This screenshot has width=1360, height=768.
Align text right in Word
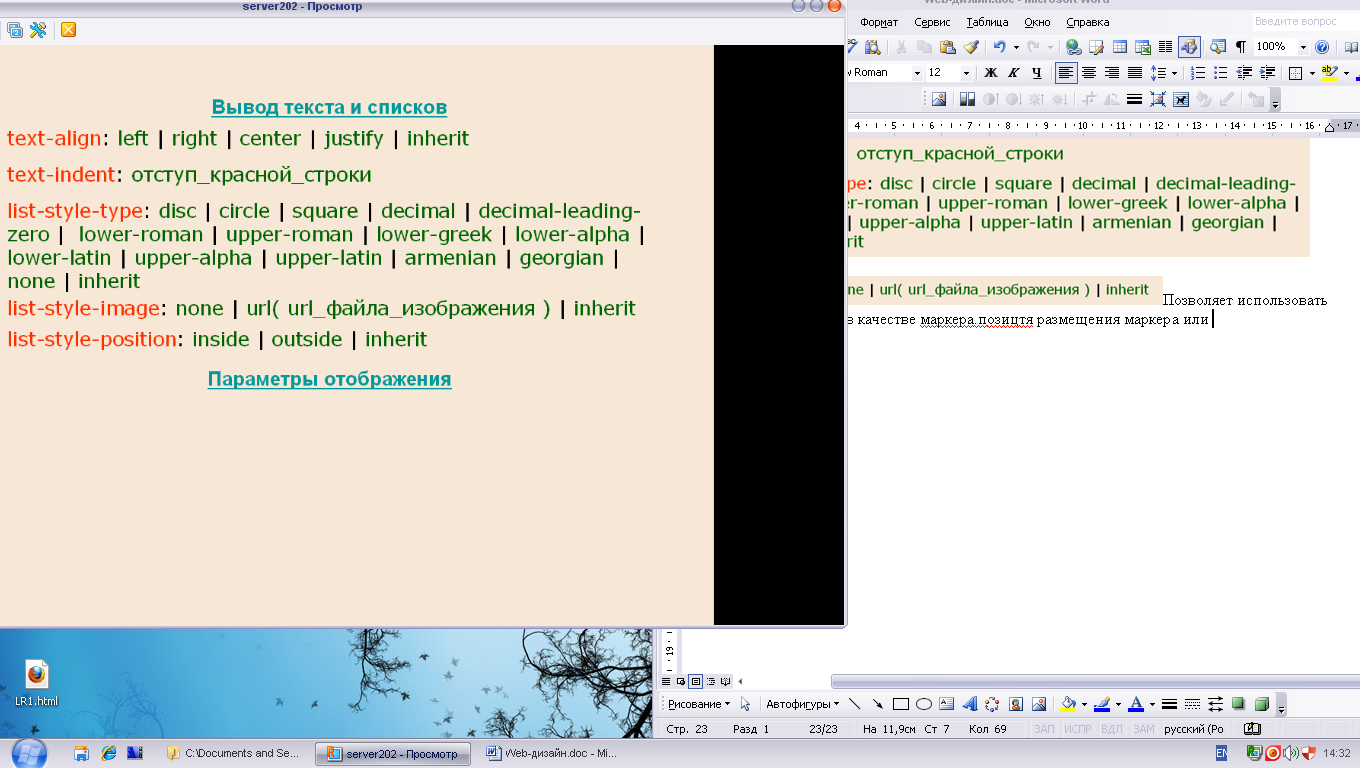click(x=1112, y=73)
